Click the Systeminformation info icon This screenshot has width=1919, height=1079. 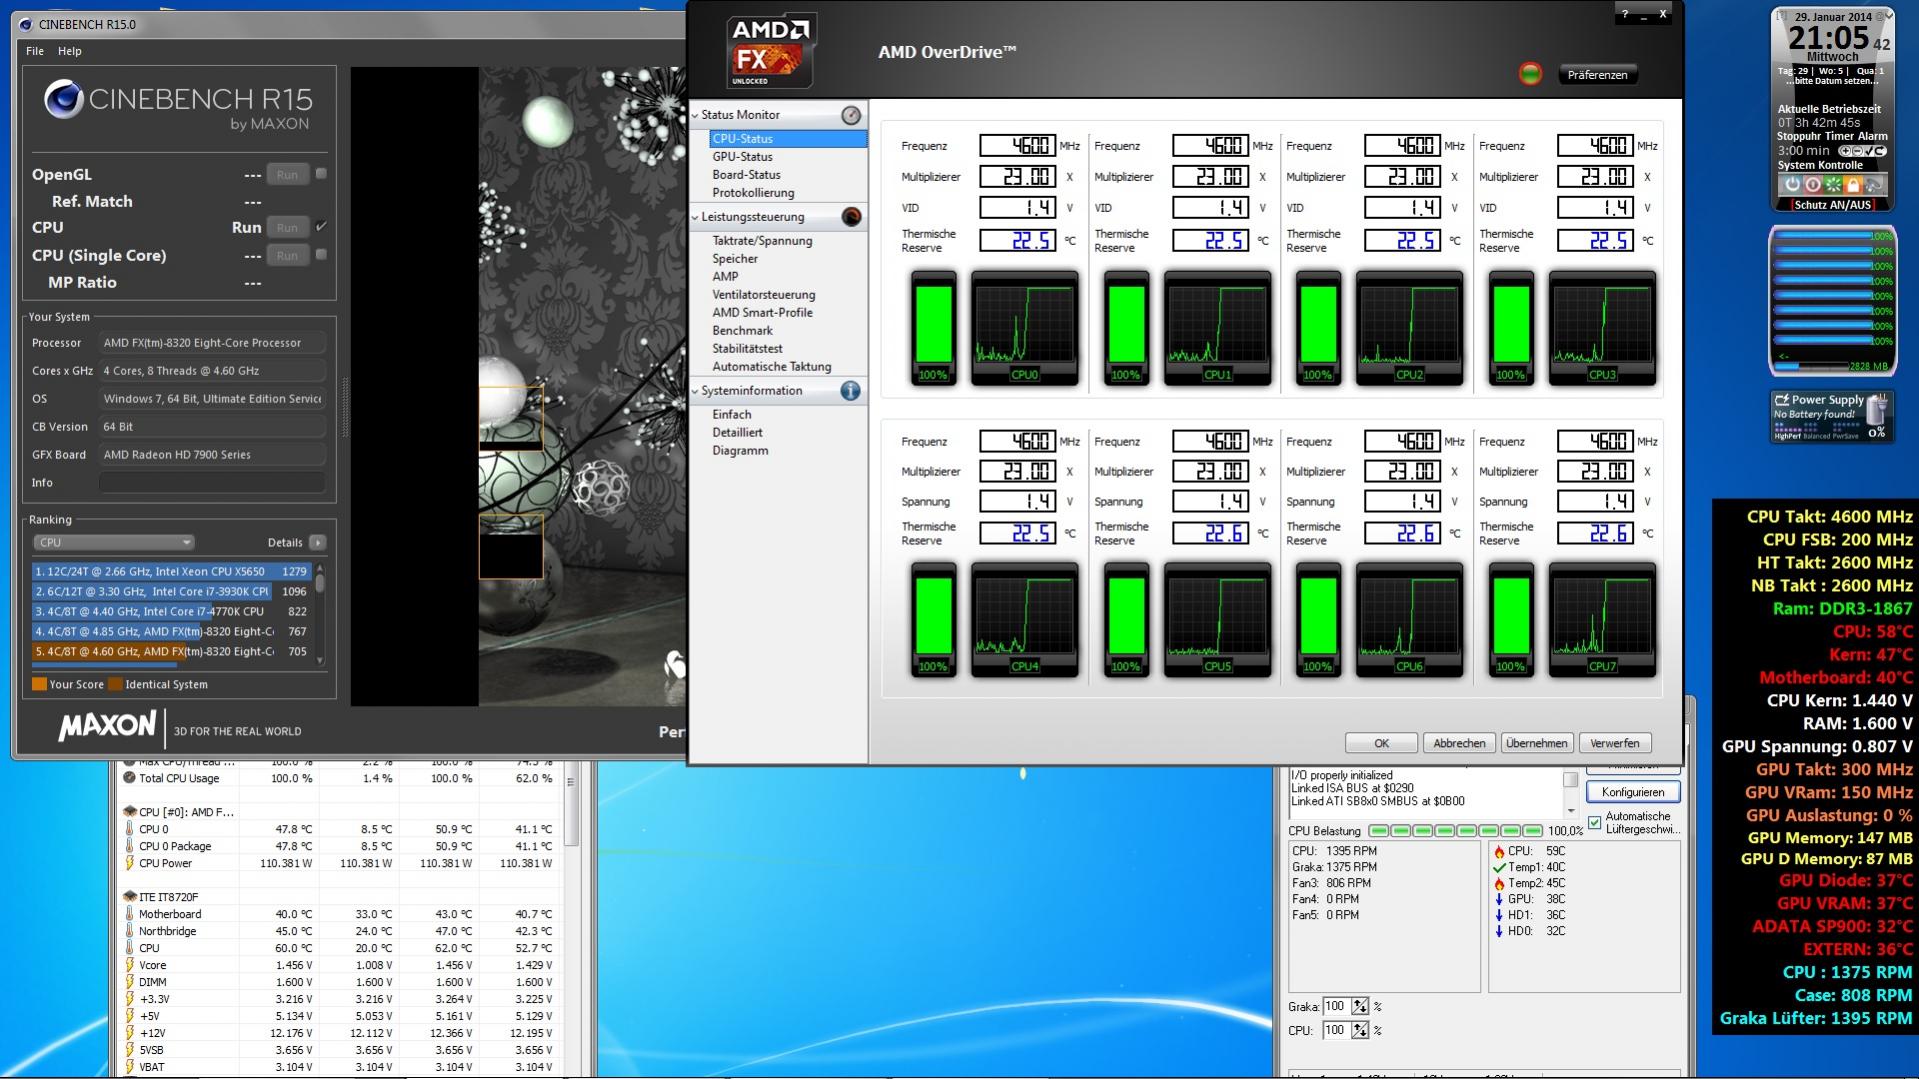point(851,391)
